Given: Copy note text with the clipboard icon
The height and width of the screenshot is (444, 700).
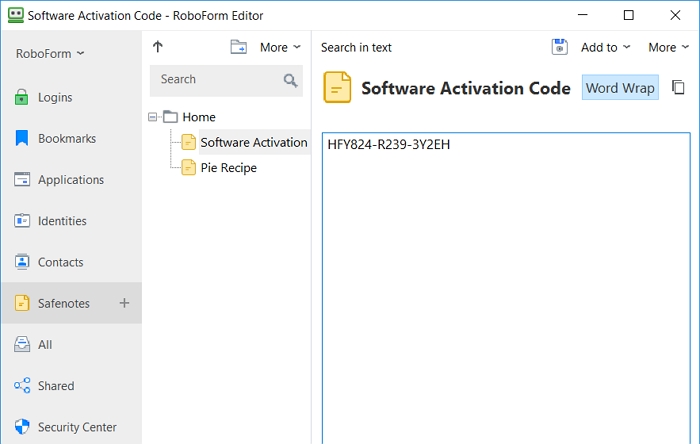Looking at the screenshot, I should (x=678, y=87).
